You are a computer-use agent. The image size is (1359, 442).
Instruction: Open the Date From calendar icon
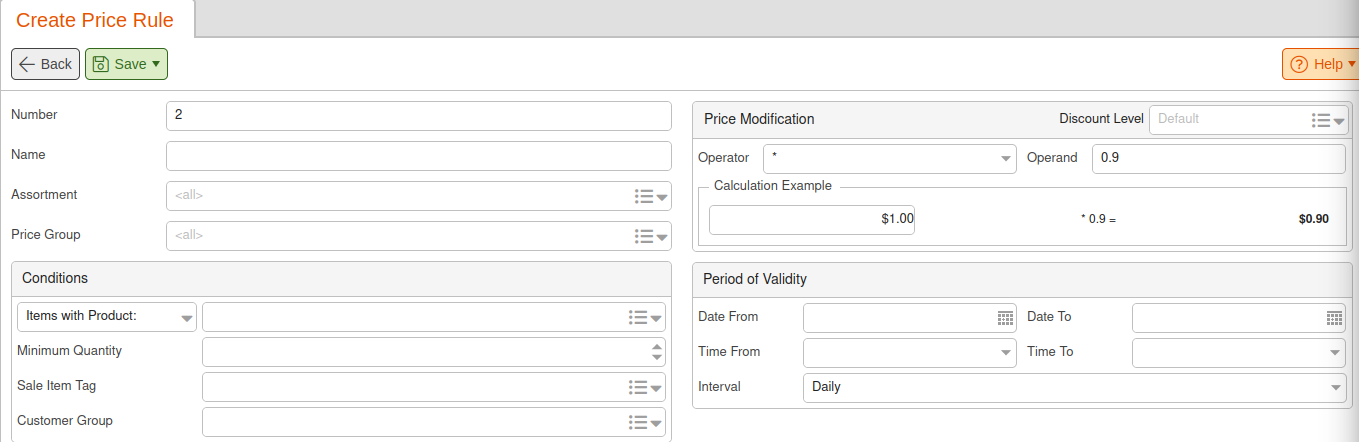tap(1006, 318)
